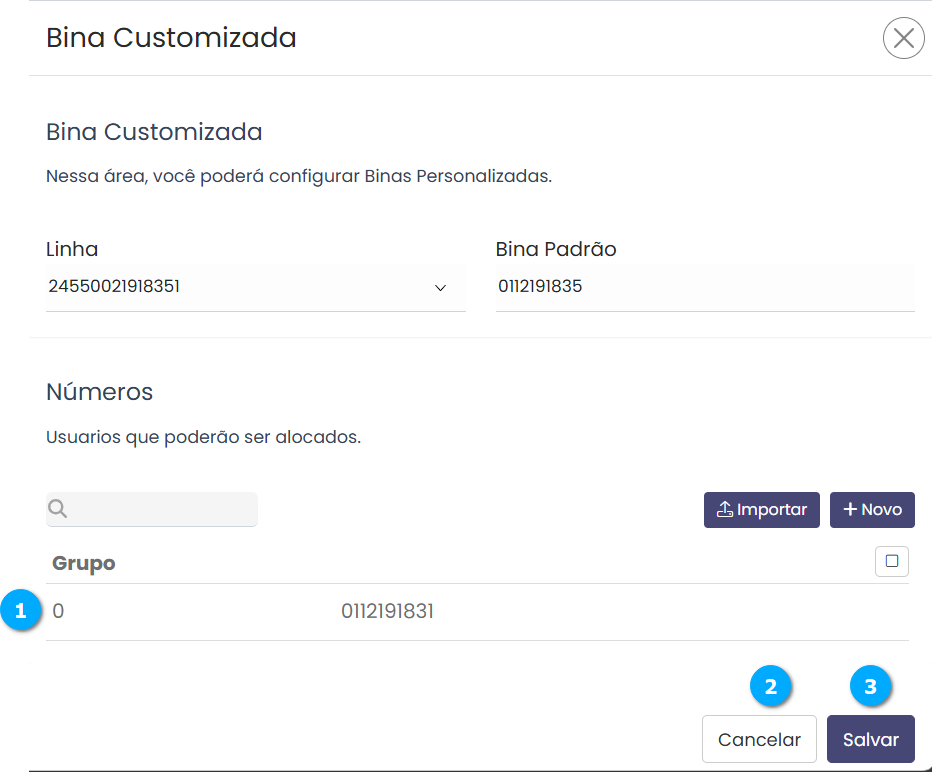
Task: Save settings with the Salvar button
Action: point(870,740)
